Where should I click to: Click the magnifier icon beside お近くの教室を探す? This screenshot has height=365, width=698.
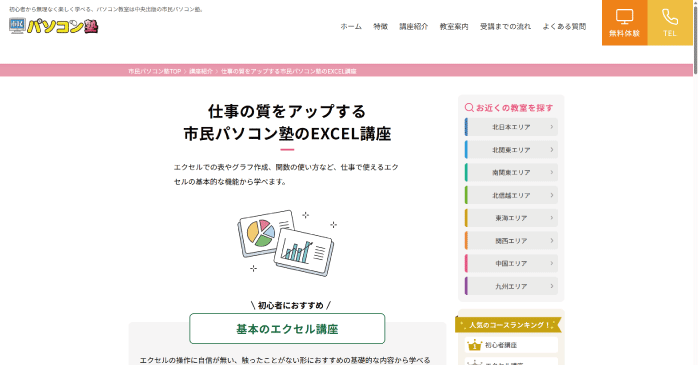[469, 108]
